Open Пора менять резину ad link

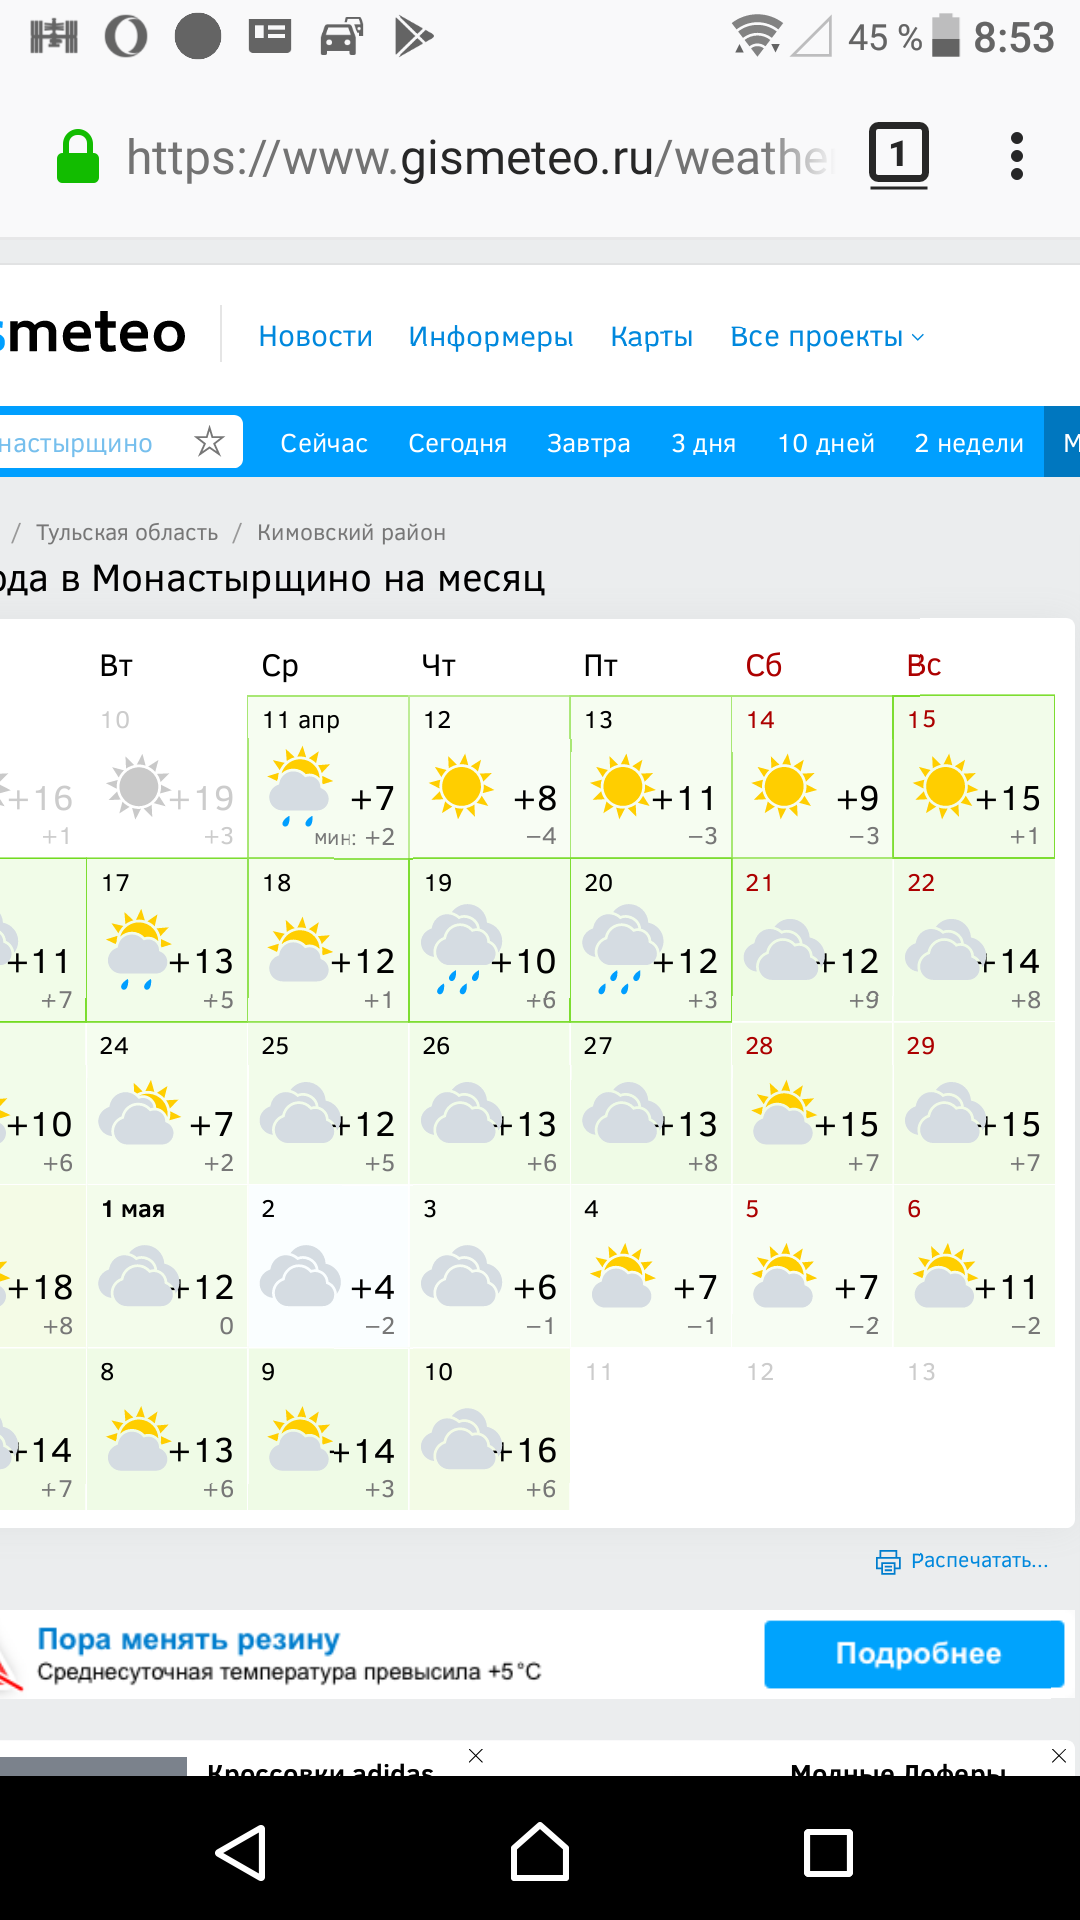(x=188, y=1640)
